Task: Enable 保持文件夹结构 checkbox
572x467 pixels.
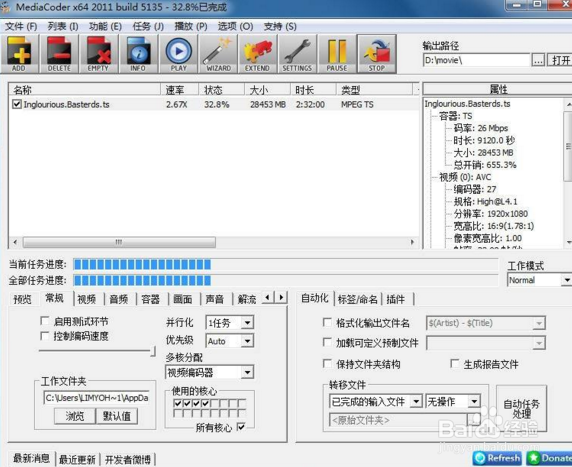Action: click(x=327, y=363)
